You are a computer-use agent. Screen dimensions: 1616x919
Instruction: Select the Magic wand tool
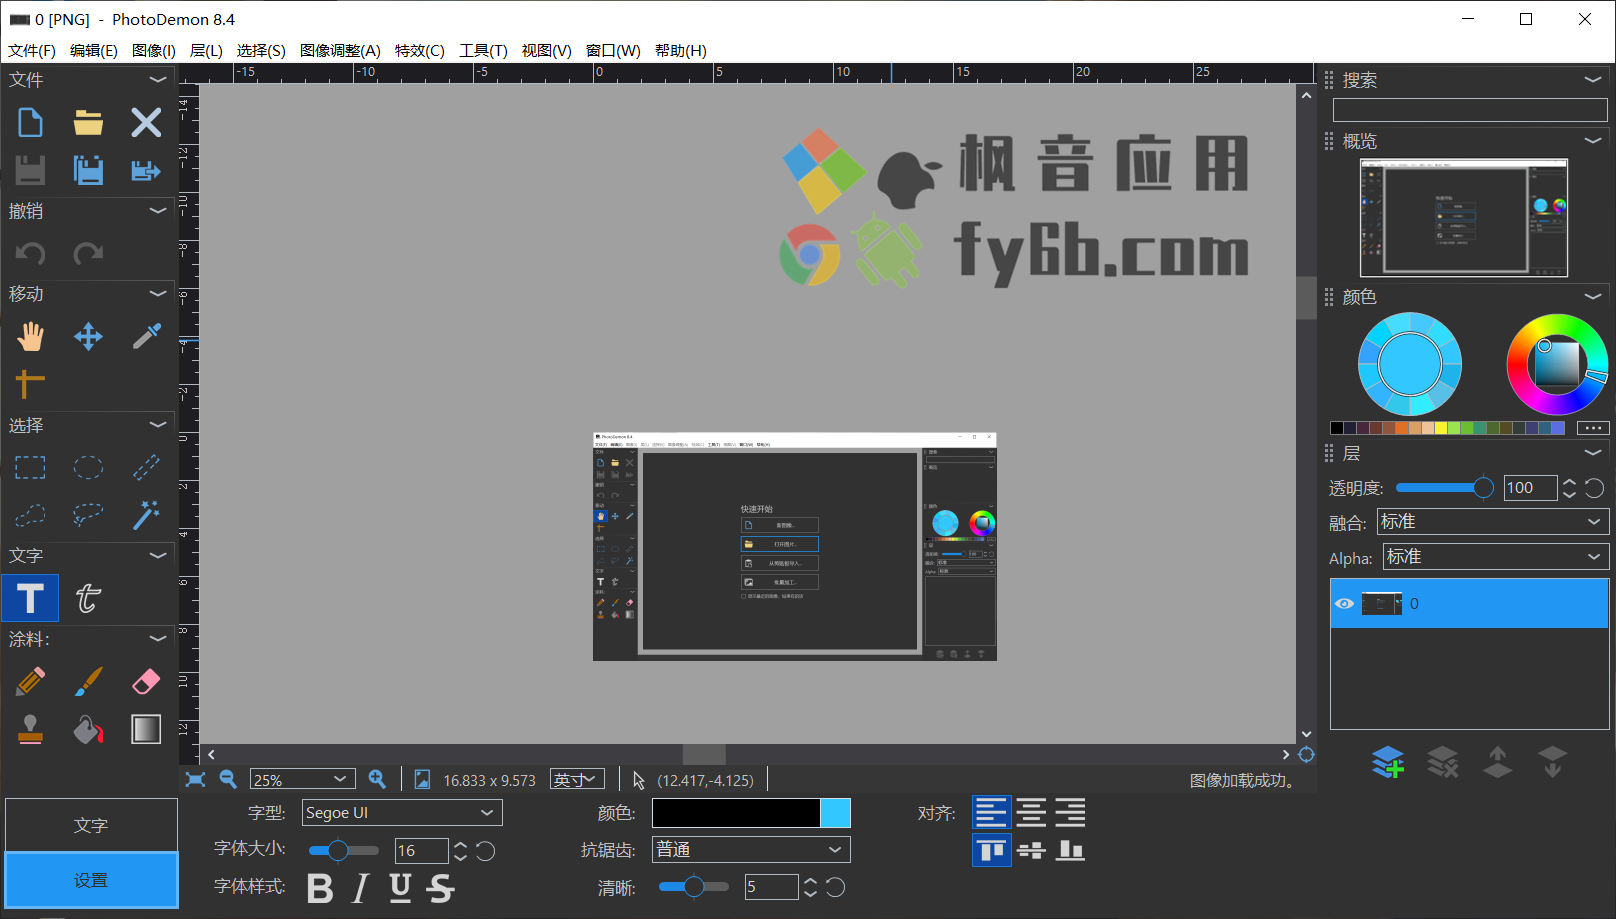[x=146, y=515]
